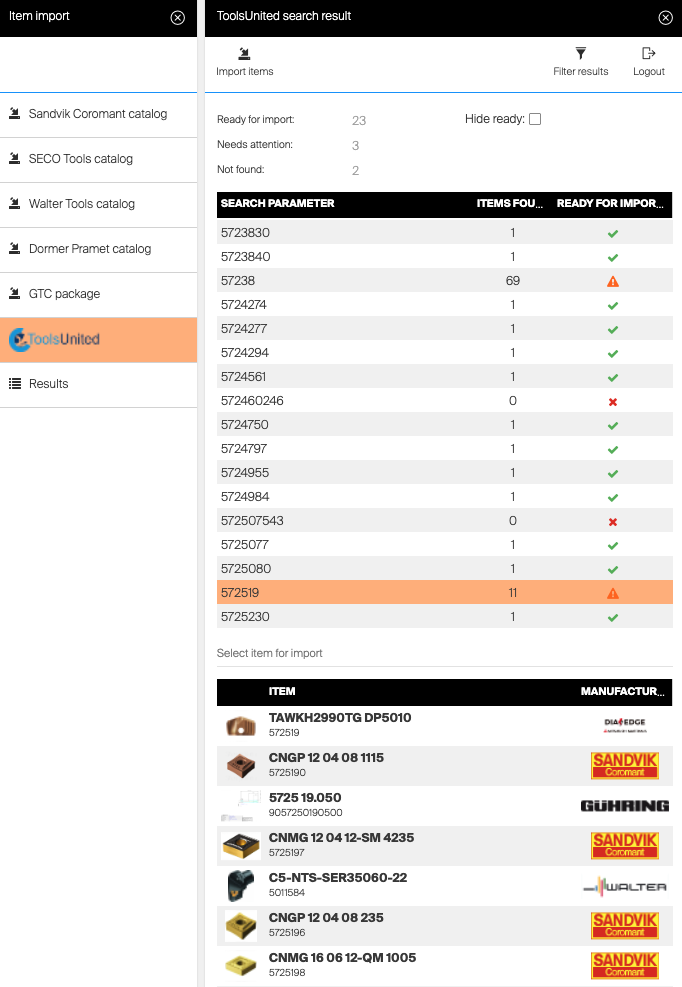Click the GTC package import icon
This screenshot has height=987, width=682.
coord(15,294)
